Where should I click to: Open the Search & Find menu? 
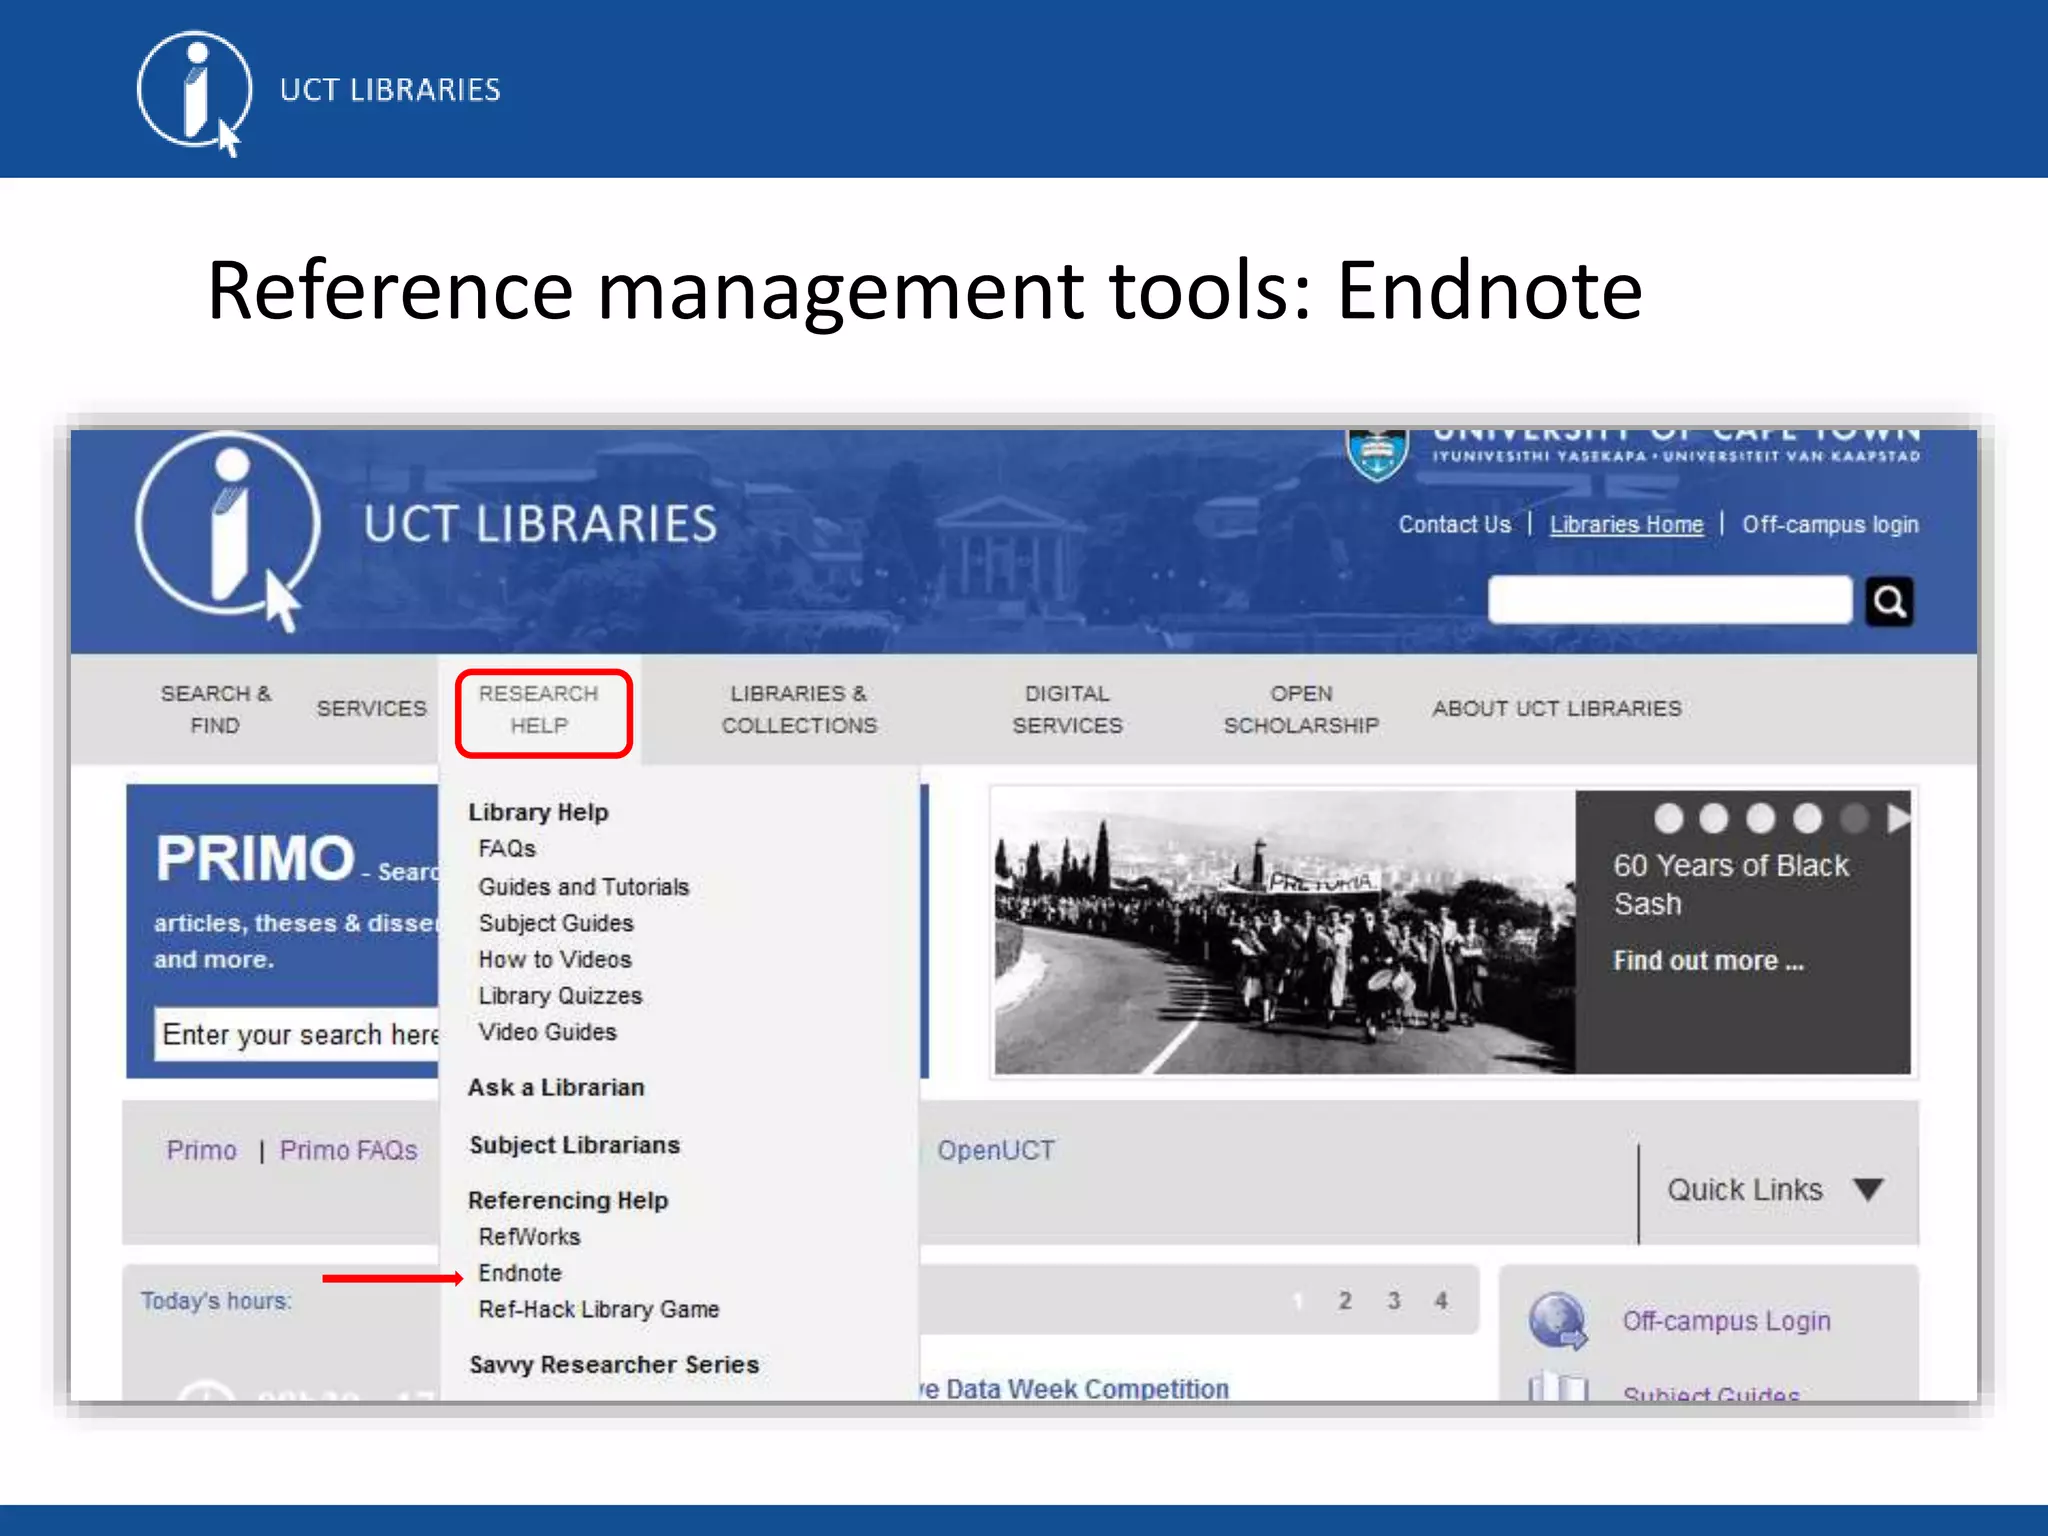pos(215,709)
